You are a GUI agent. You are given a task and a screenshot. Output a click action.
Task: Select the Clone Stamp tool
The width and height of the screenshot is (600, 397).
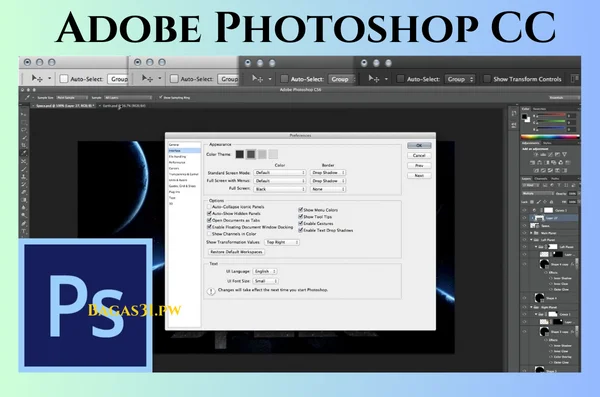pyautogui.click(x=23, y=176)
